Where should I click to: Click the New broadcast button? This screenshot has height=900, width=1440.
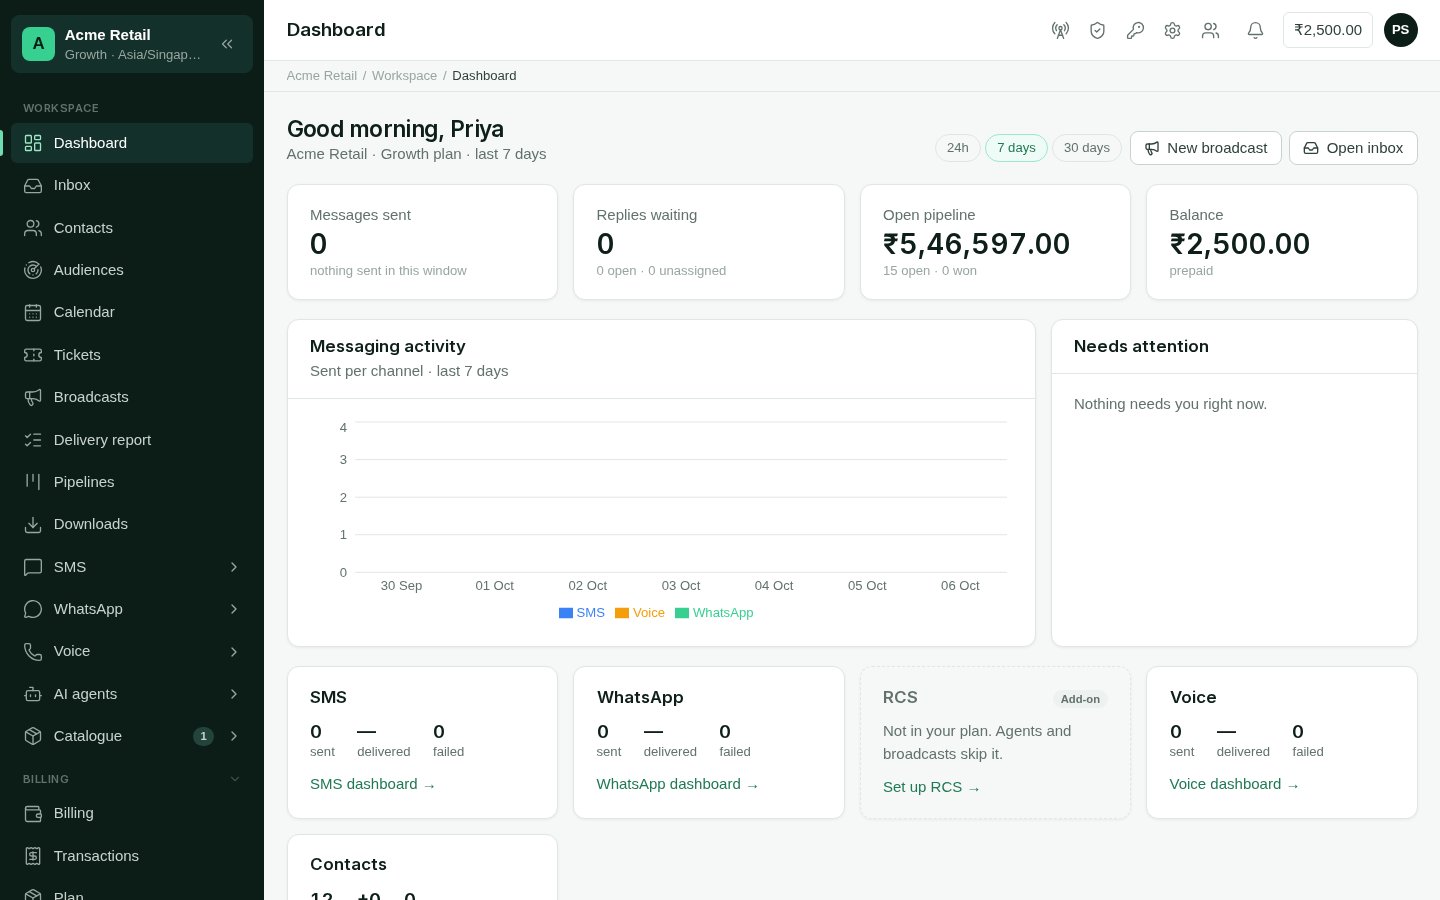[x=1206, y=148]
